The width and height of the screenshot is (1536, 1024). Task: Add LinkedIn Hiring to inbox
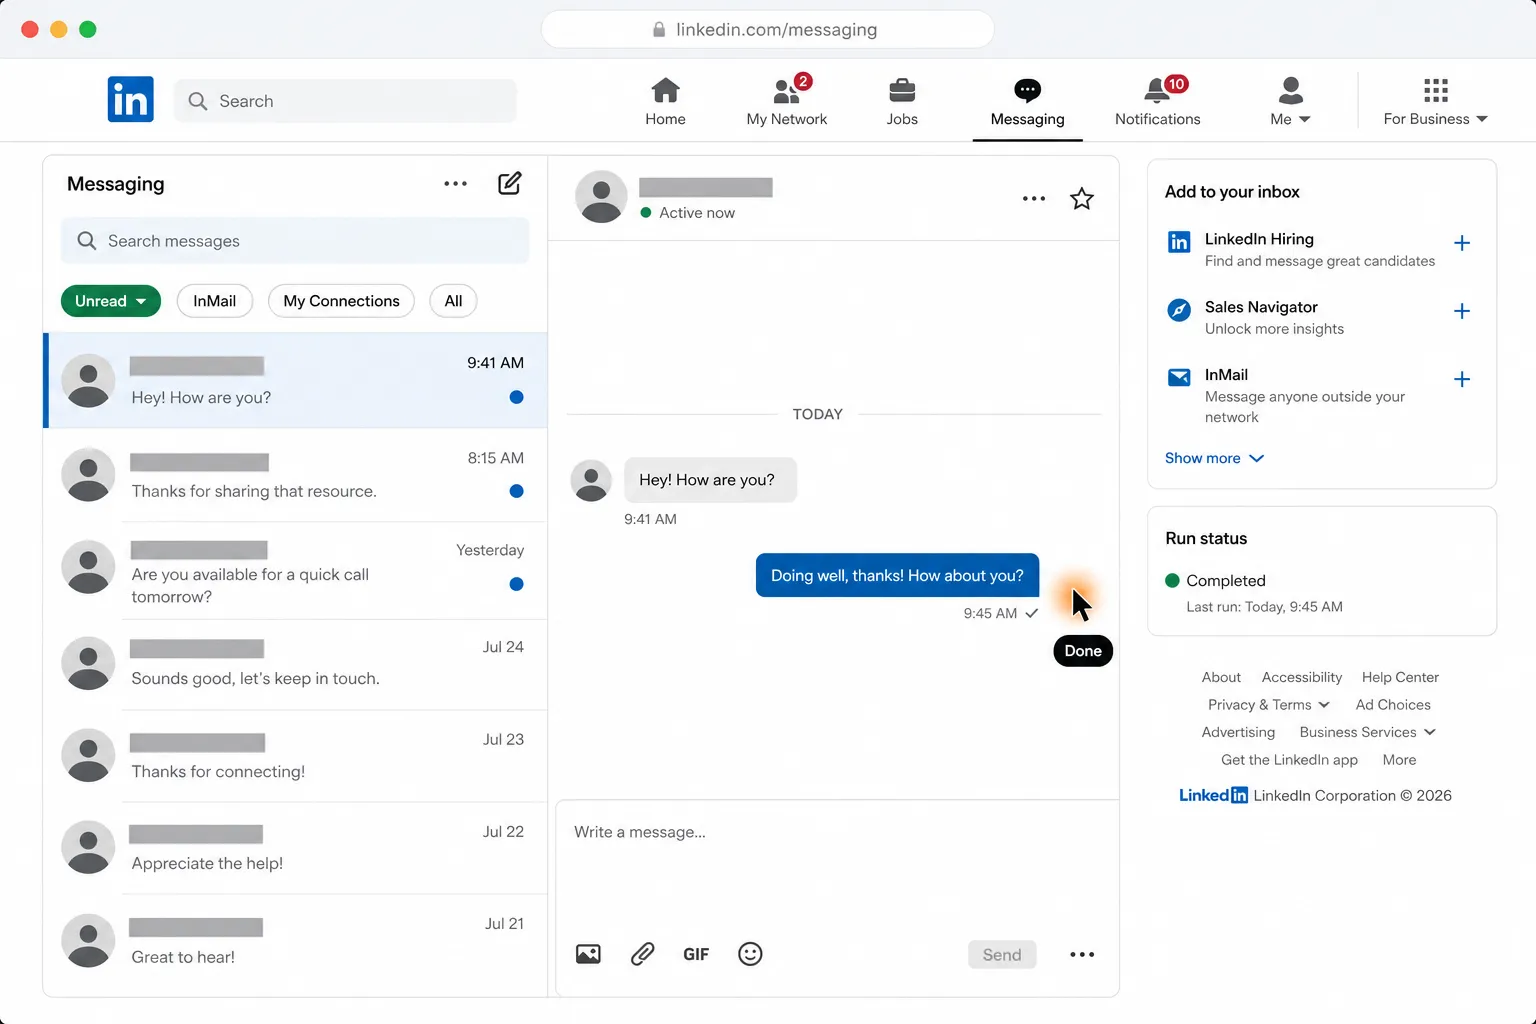click(1461, 243)
